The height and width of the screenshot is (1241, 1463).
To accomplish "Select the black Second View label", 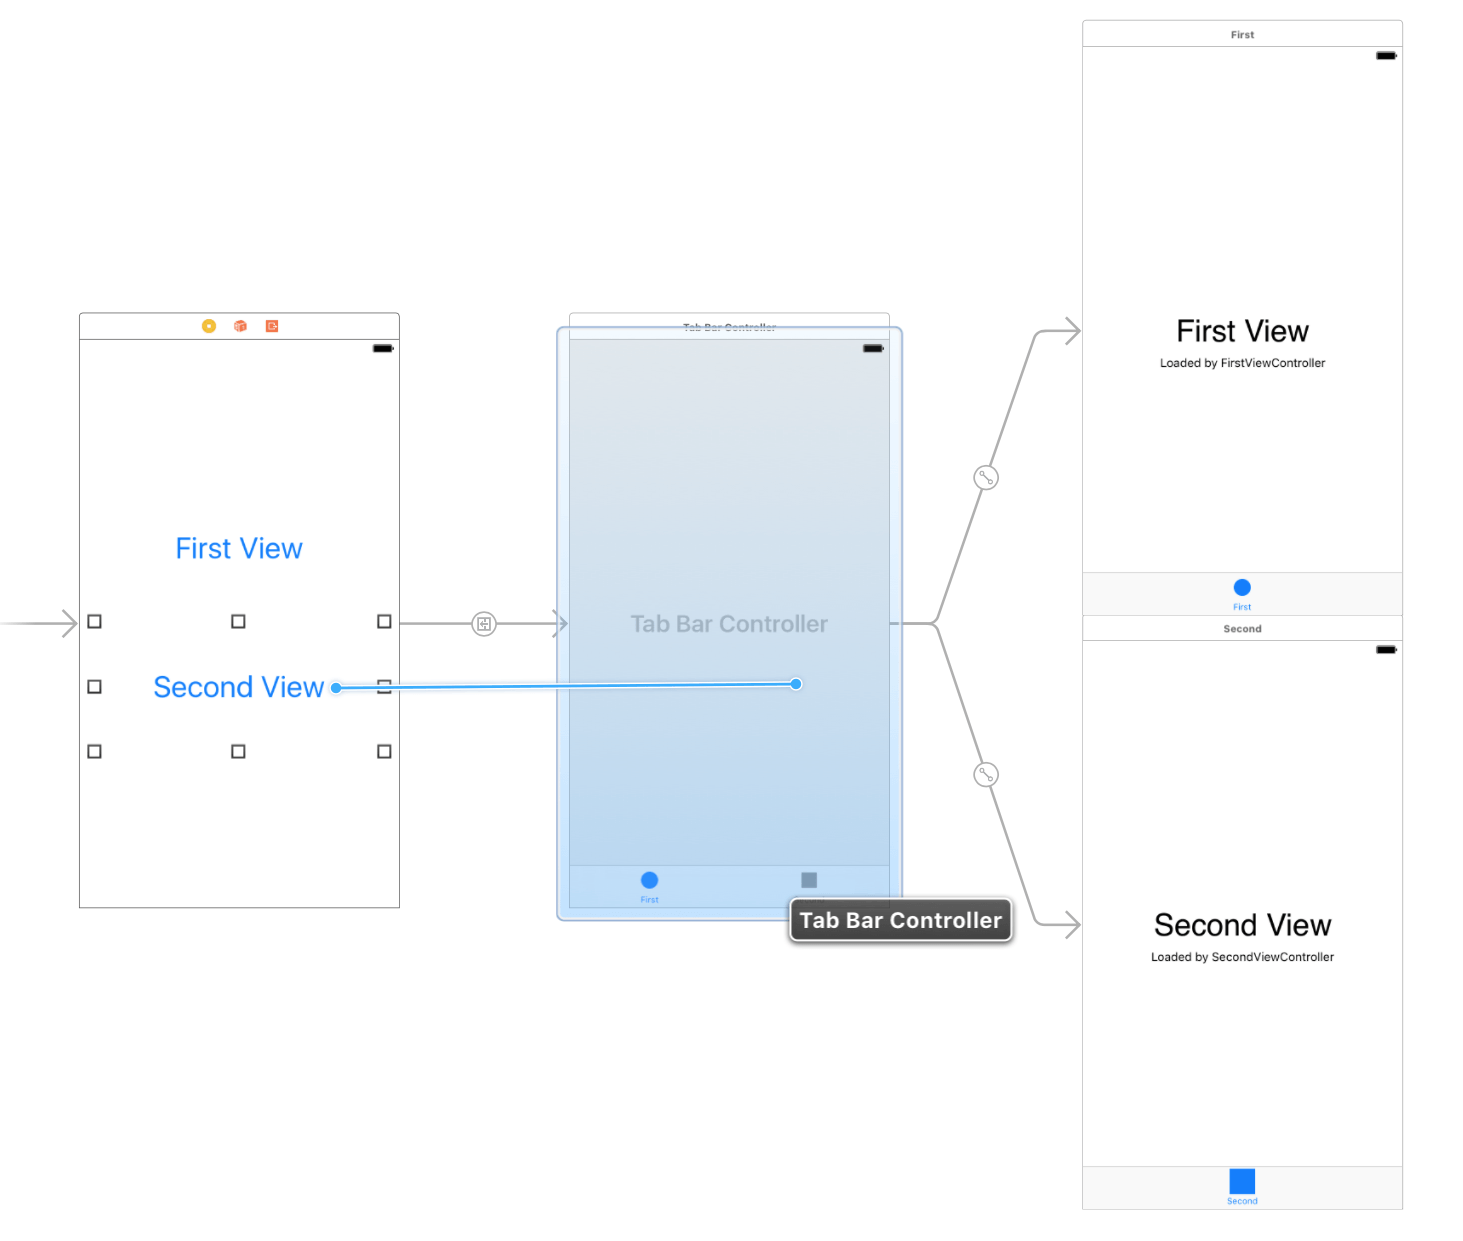I will coord(1242,925).
